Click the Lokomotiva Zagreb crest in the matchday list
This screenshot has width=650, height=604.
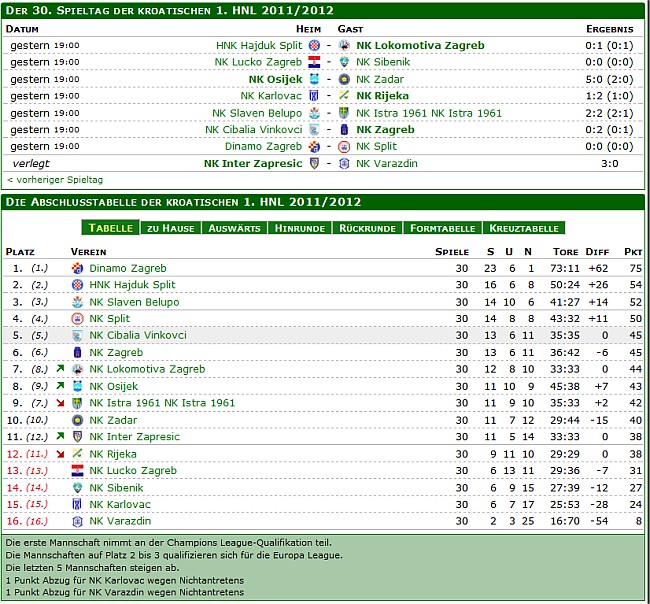344,45
